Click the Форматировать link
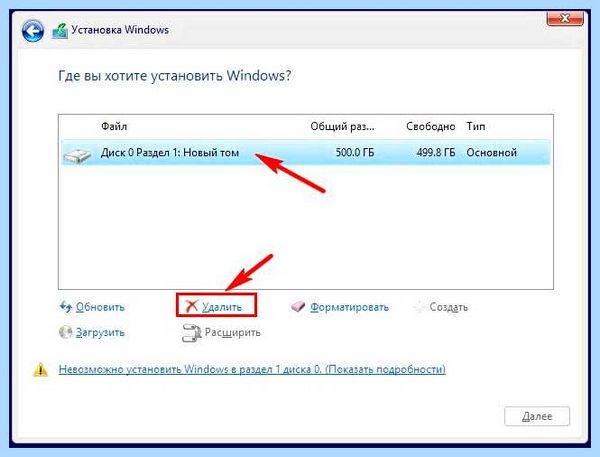 click(x=349, y=307)
